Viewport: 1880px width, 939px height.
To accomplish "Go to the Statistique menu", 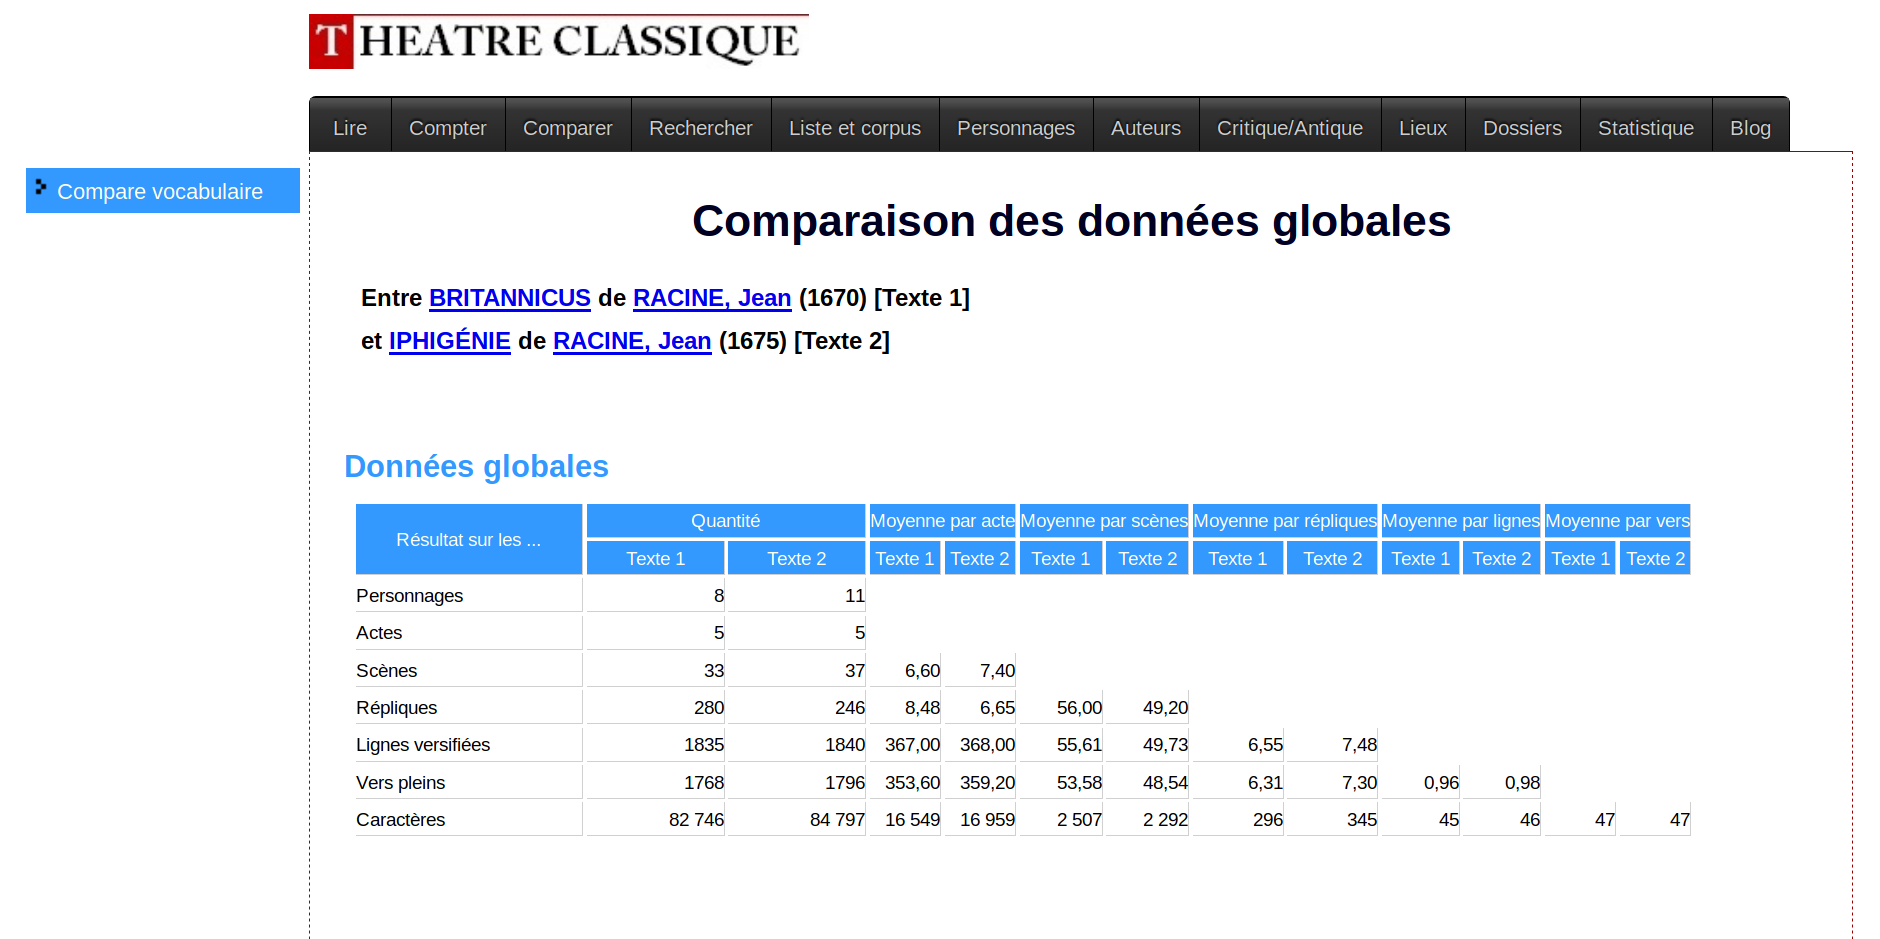I will coord(1646,128).
